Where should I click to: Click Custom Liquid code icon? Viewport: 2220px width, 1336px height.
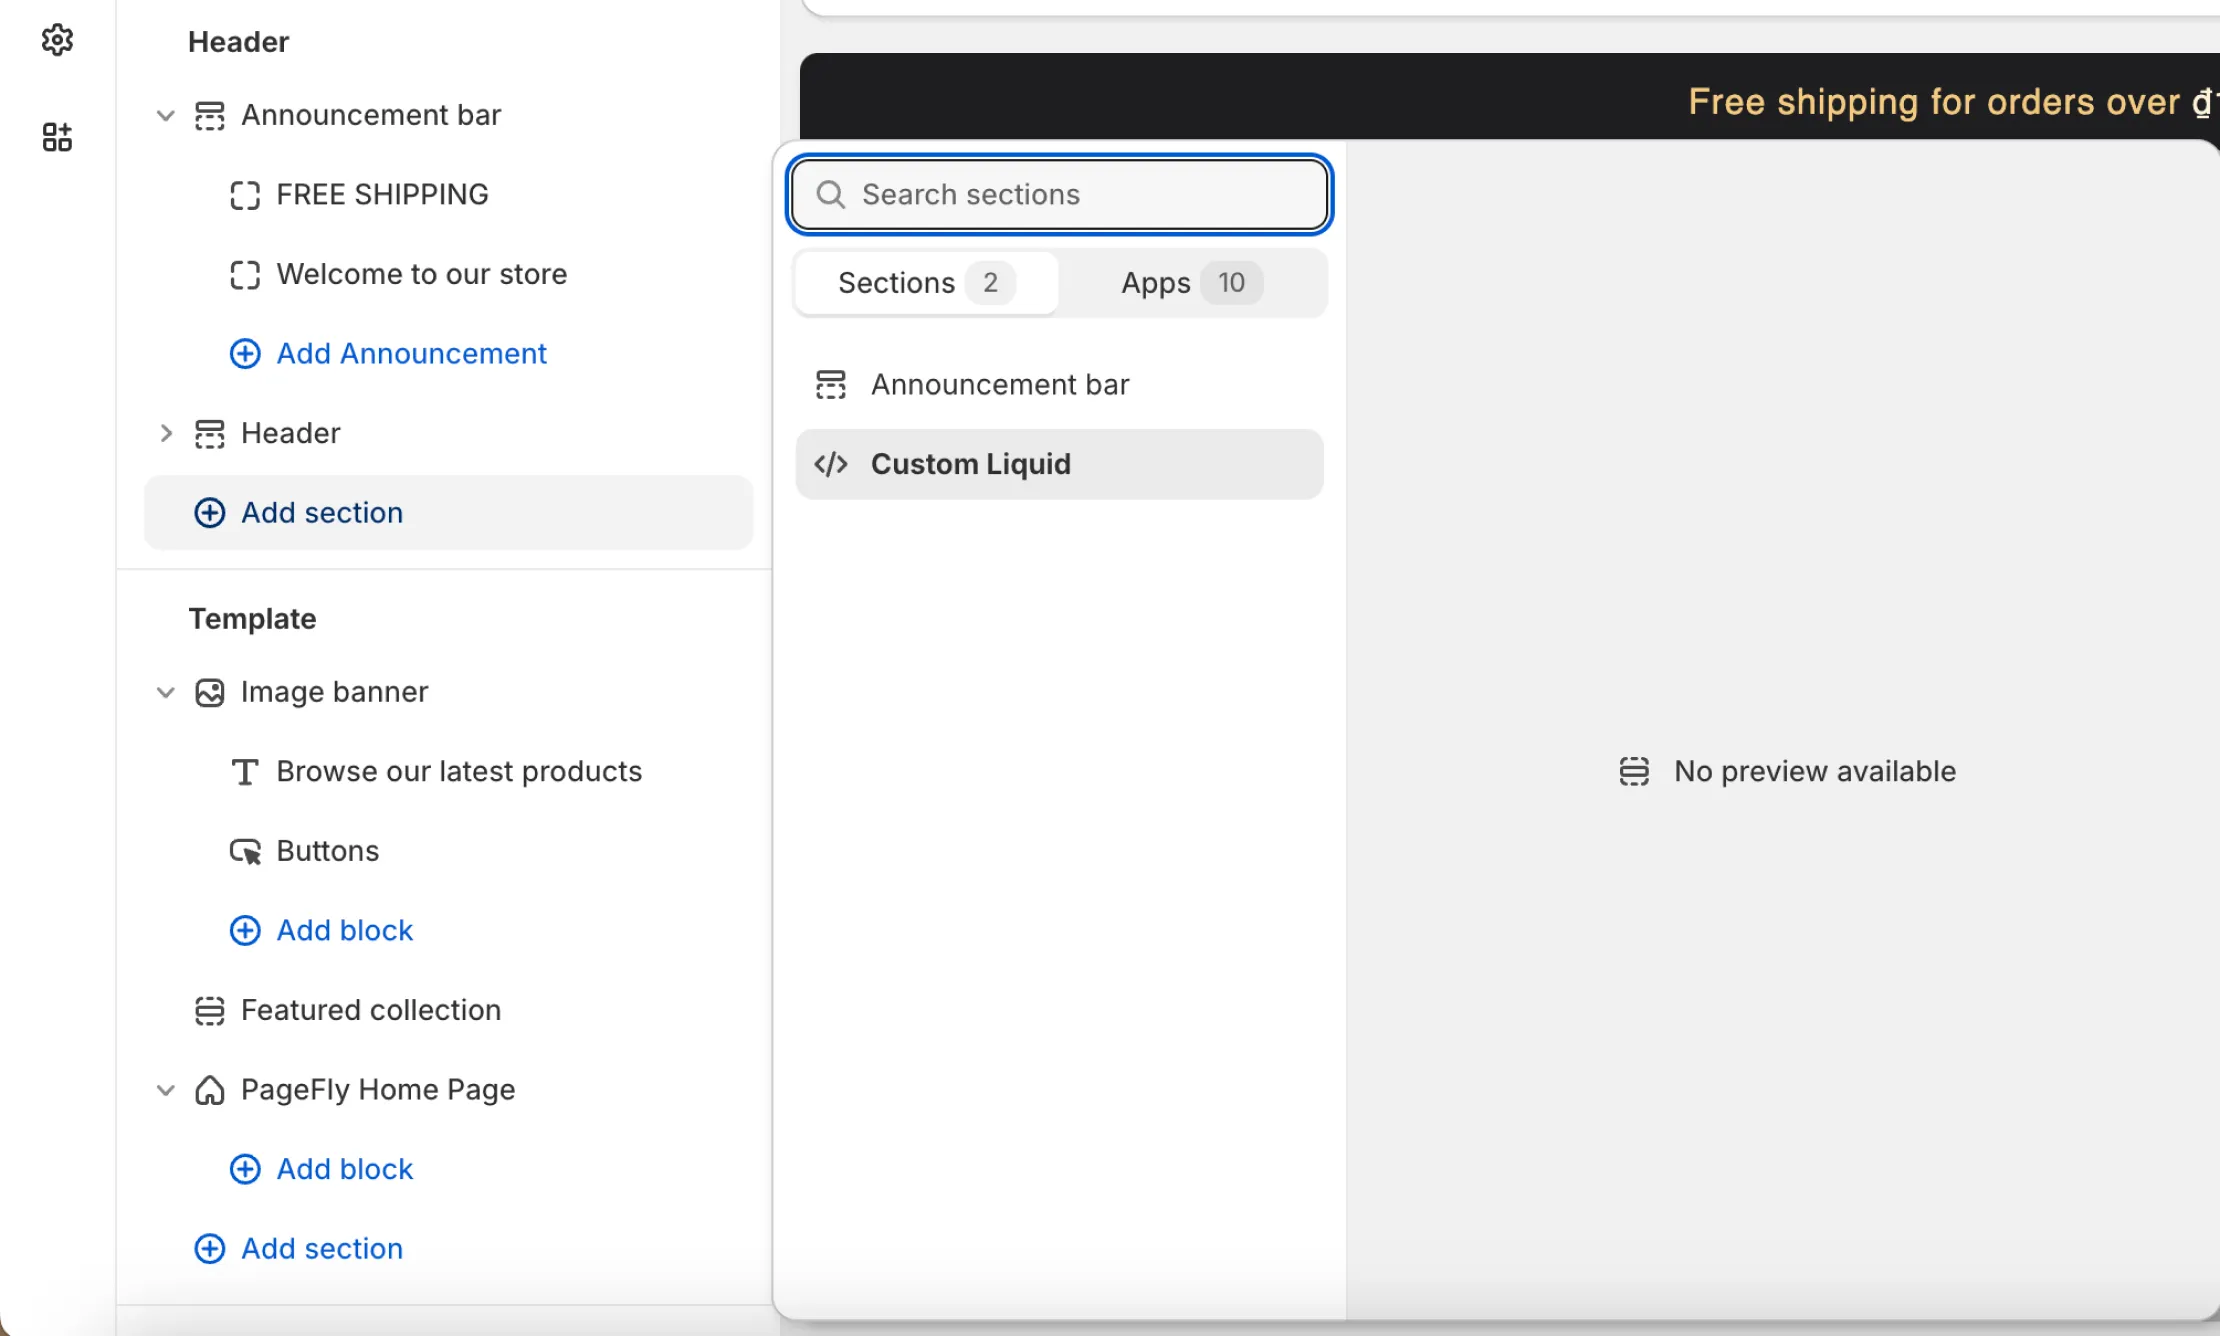tap(831, 464)
